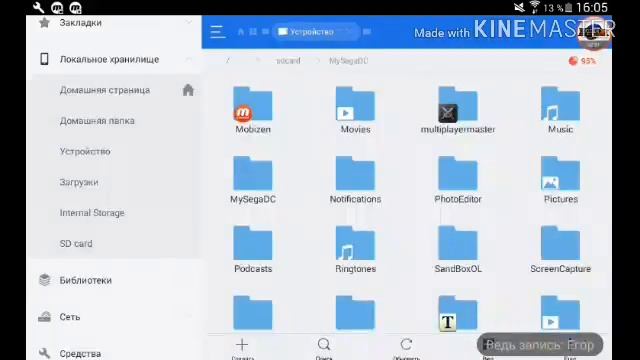Screen dimensions: 640x360
Task: Click MySegaDC in the breadcrumb path
Action: click(349, 61)
